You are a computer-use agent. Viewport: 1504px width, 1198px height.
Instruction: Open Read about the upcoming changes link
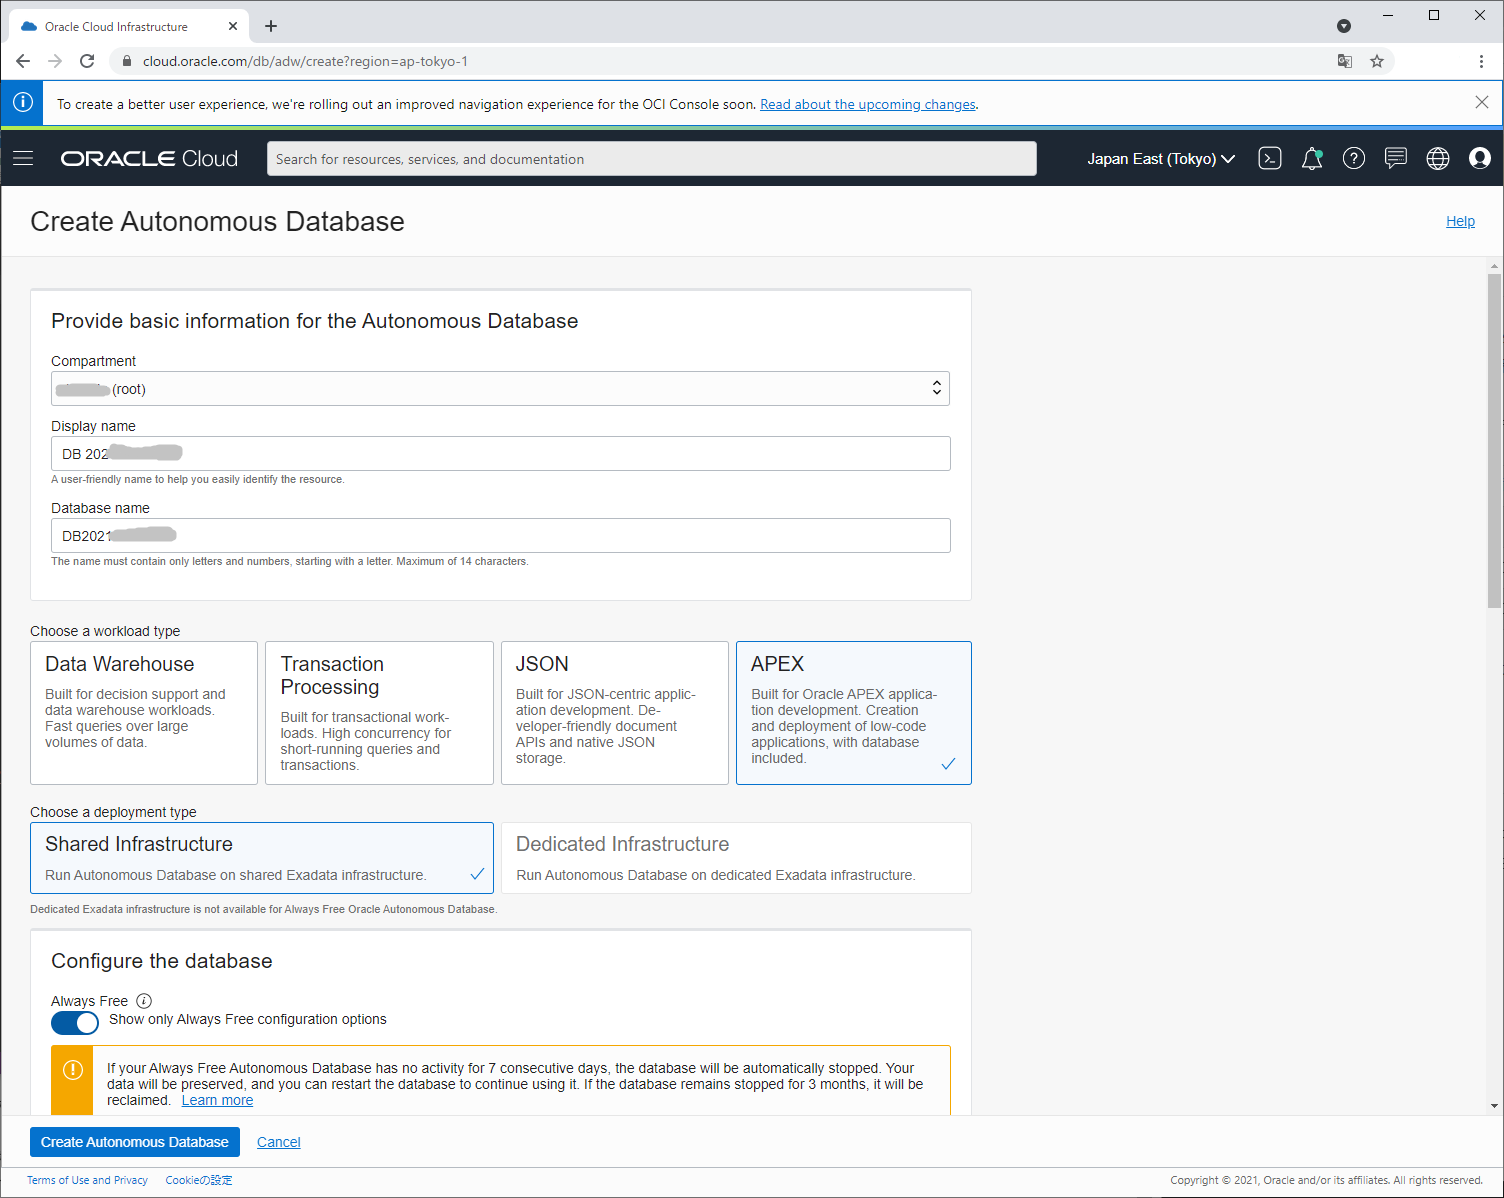pos(868,104)
